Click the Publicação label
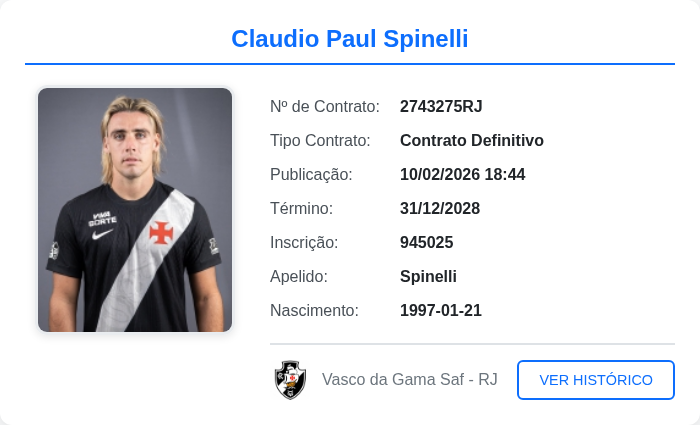This screenshot has width=700, height=425. (311, 174)
